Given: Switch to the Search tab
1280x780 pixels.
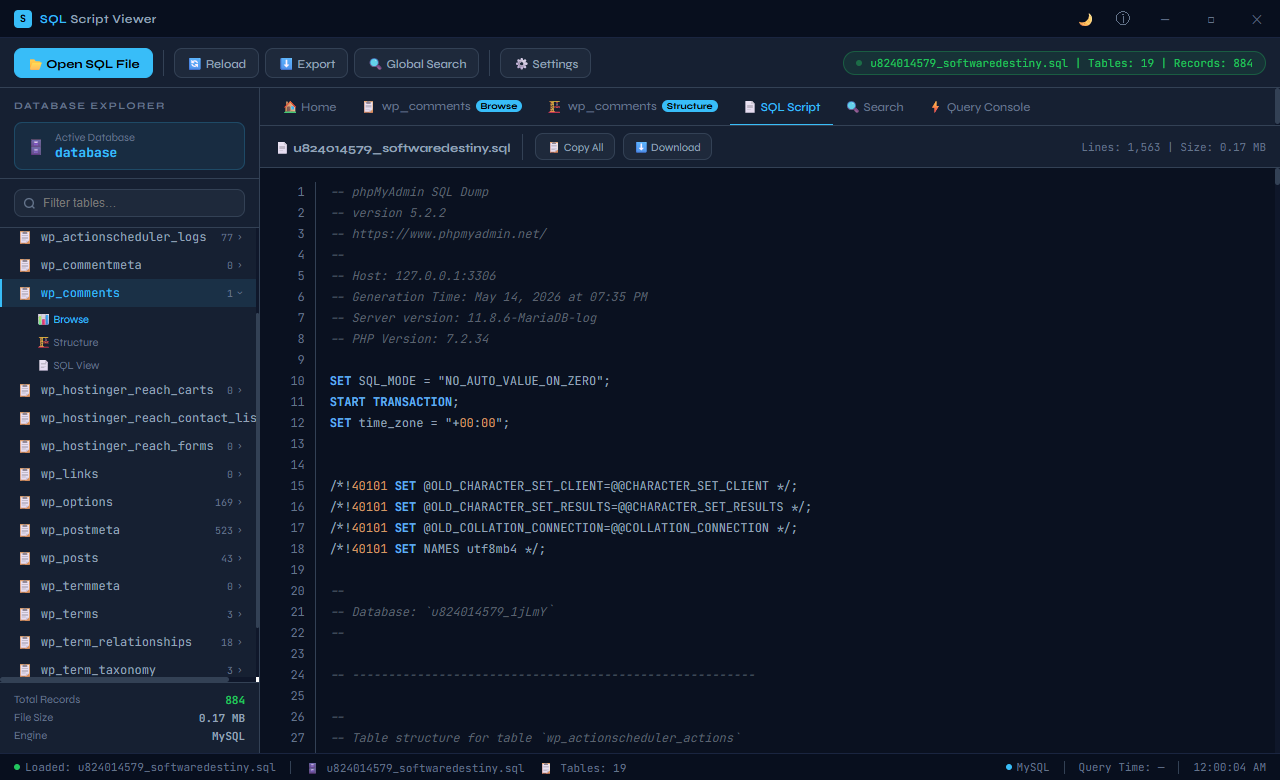Looking at the screenshot, I should coord(875,106).
